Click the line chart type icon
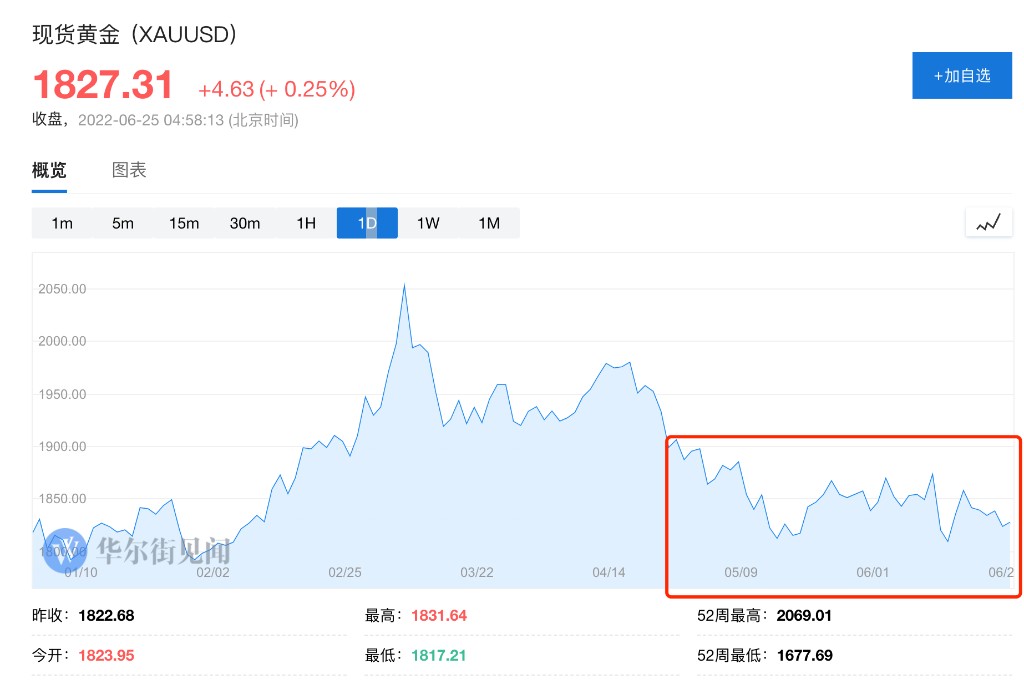 click(x=988, y=223)
